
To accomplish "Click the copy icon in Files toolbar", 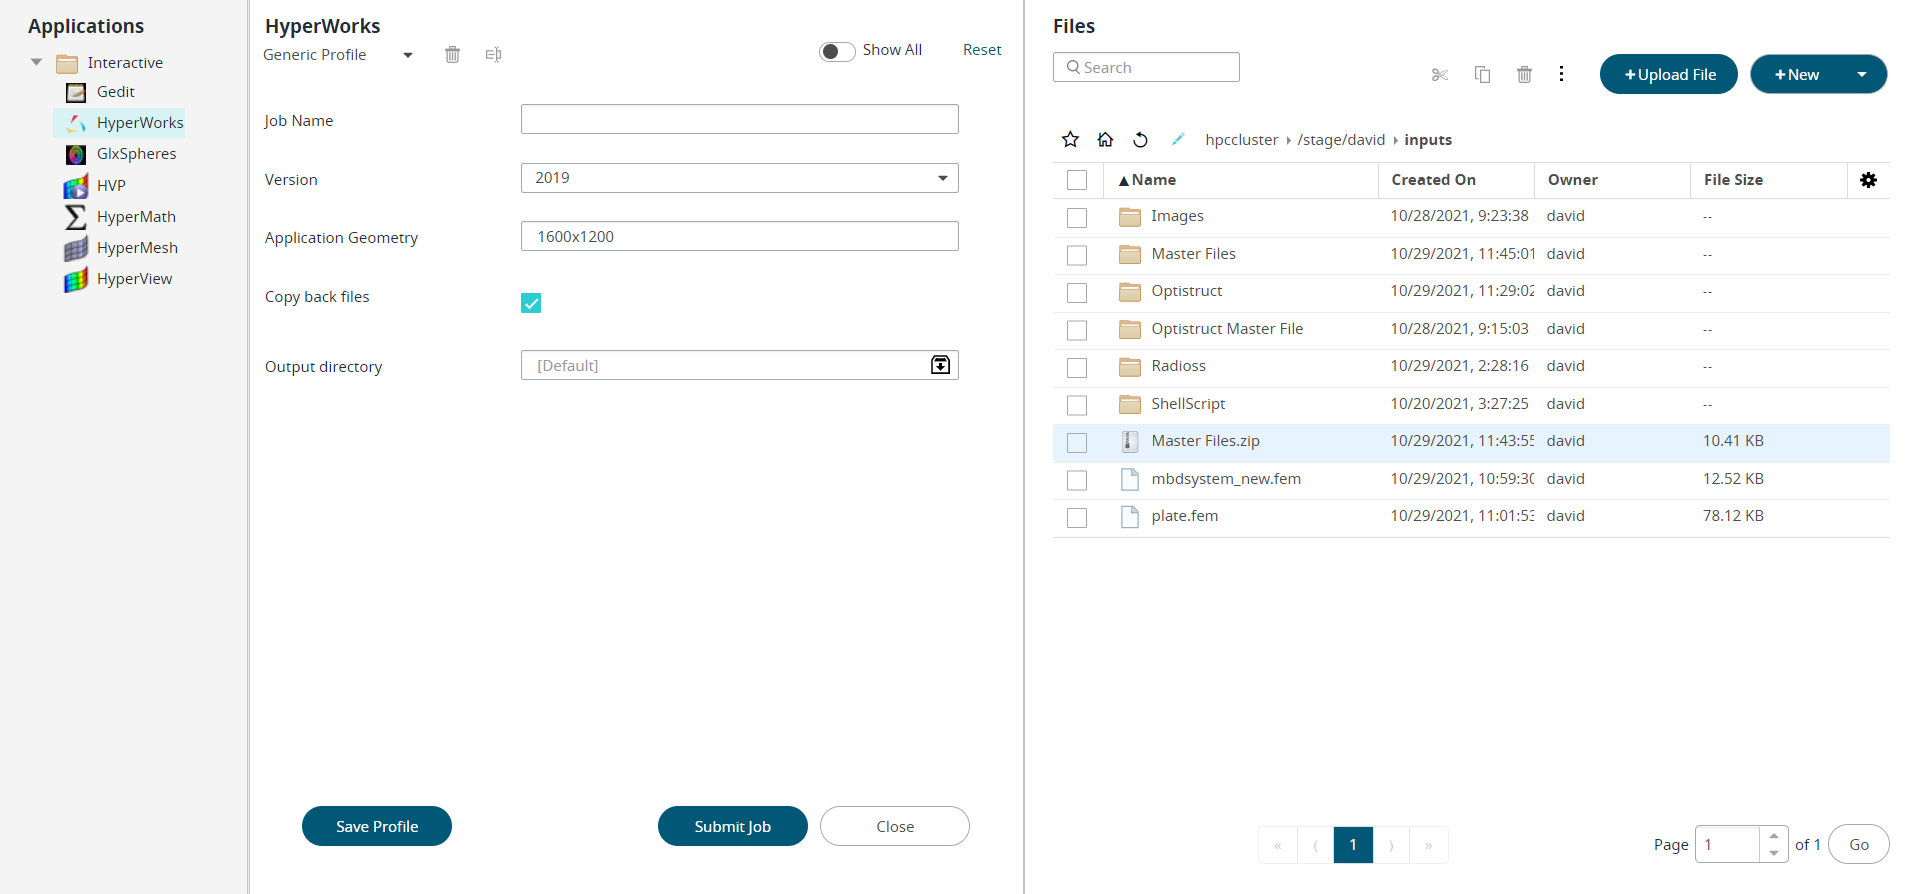I will (1482, 75).
